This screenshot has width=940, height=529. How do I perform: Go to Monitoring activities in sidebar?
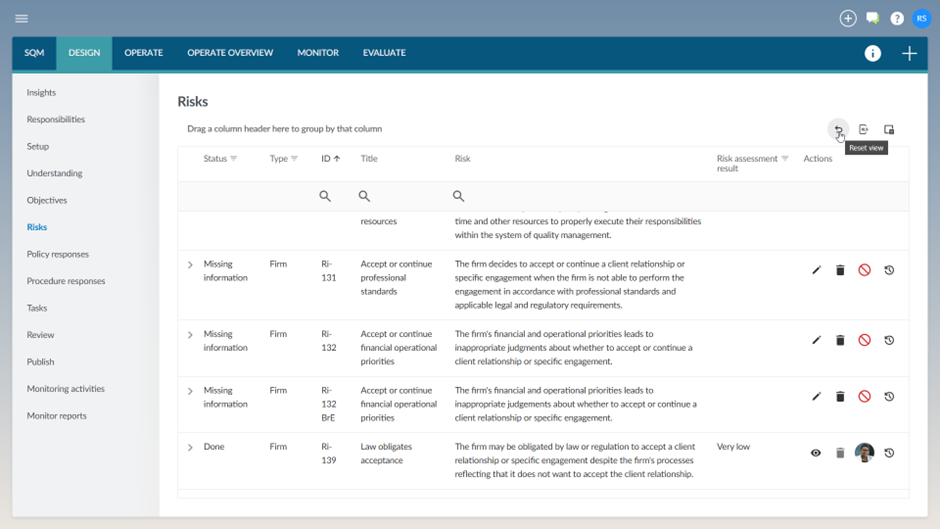coord(66,389)
